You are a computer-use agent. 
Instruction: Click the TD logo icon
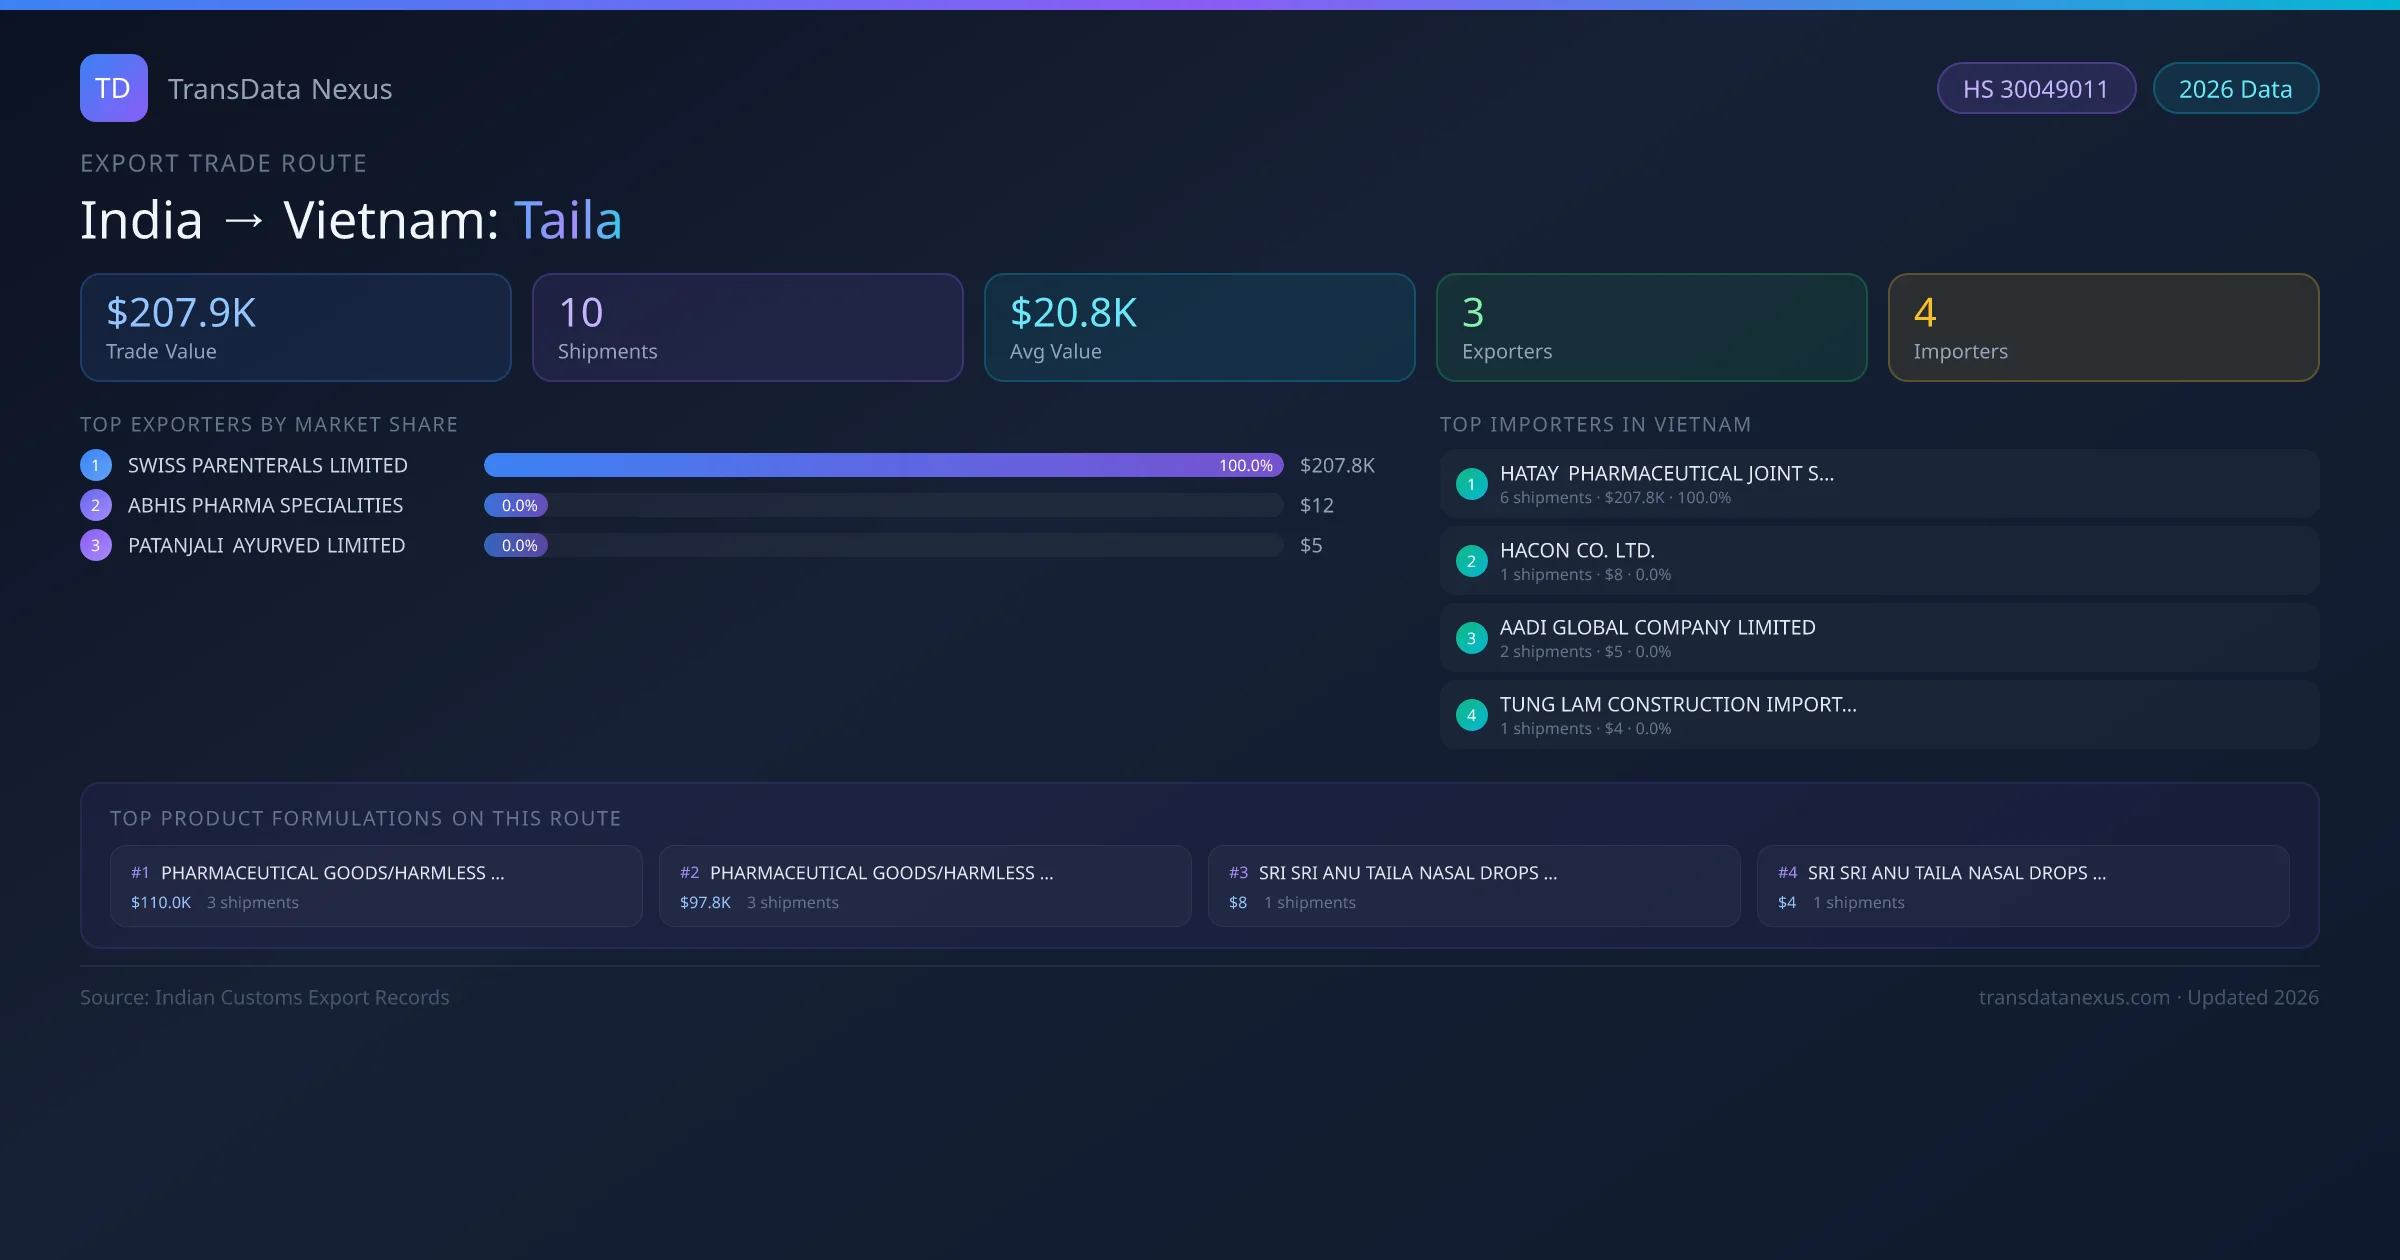[113, 88]
